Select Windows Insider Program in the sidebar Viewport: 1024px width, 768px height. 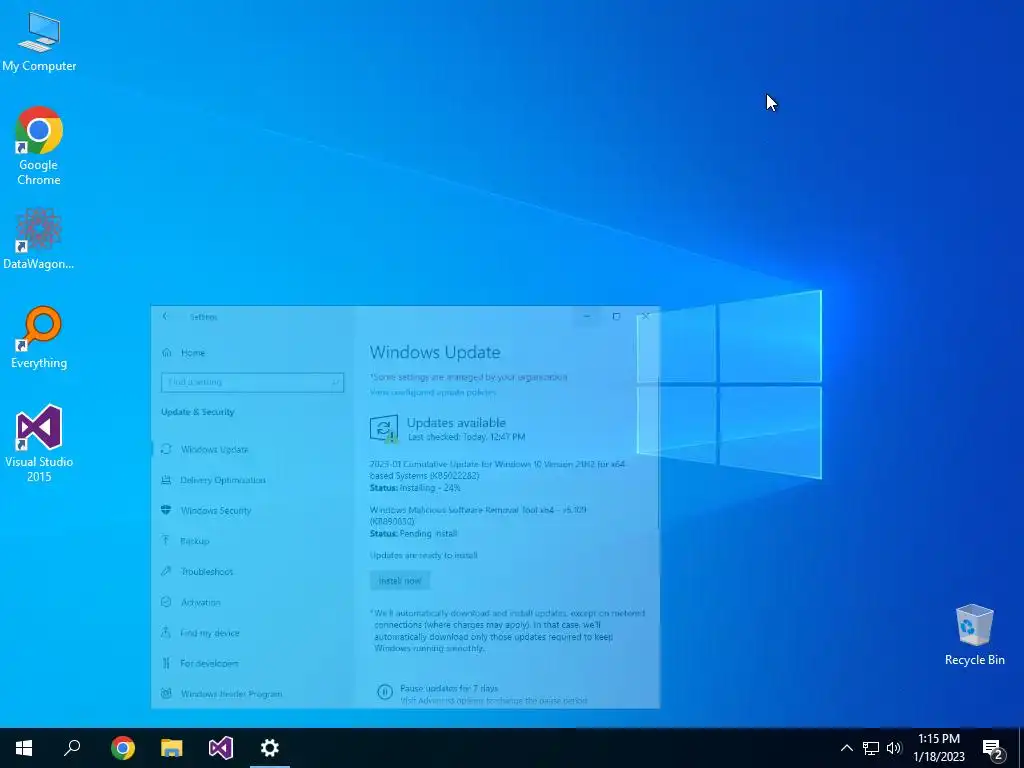coord(253,694)
